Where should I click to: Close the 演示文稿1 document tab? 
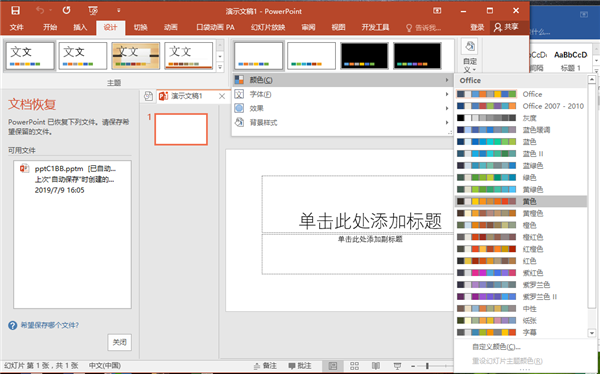222,96
